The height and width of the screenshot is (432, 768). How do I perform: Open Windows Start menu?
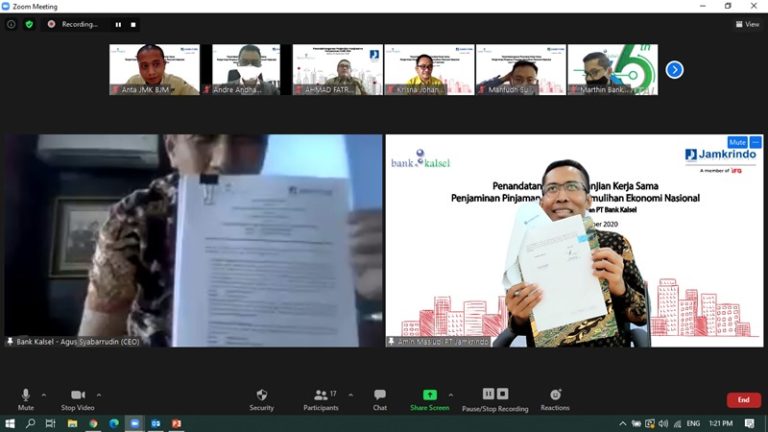10,424
